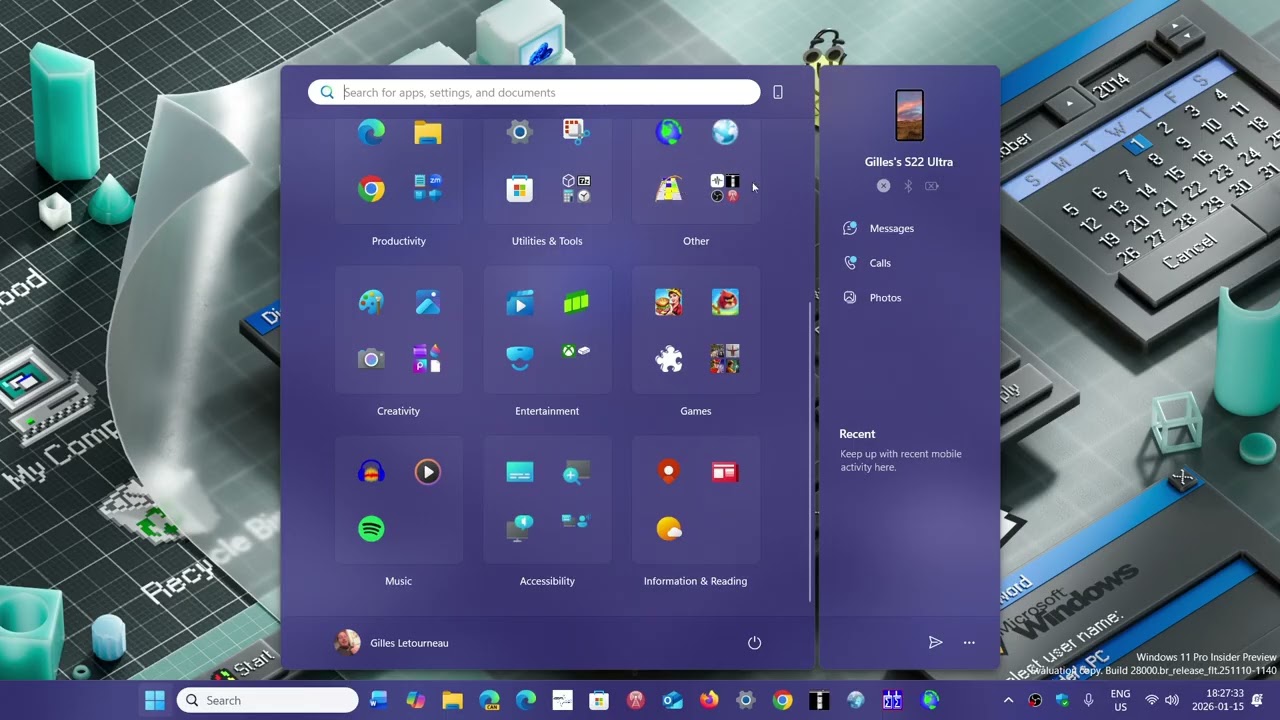Expand the Productivity folder's small app cluster

[x=428, y=189]
